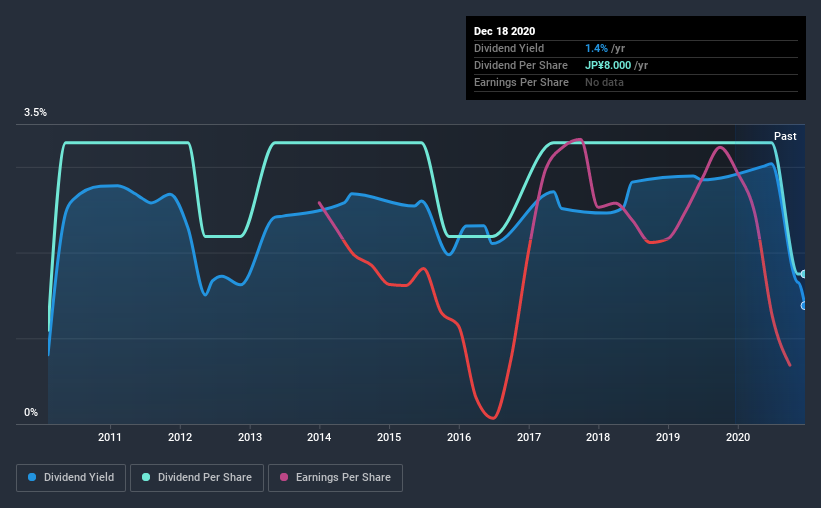
Task: Click the 'Dec 18 2020' tooltip date
Action: pos(504,31)
